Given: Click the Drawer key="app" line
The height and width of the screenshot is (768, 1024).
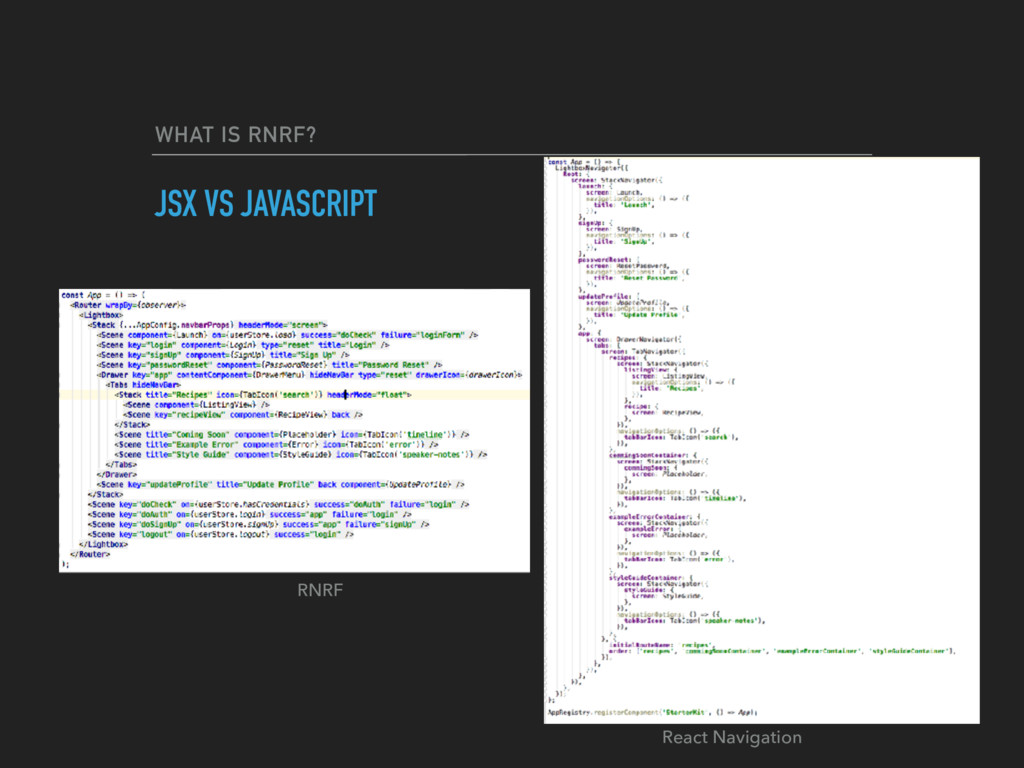Looking at the screenshot, I should [x=310, y=375].
